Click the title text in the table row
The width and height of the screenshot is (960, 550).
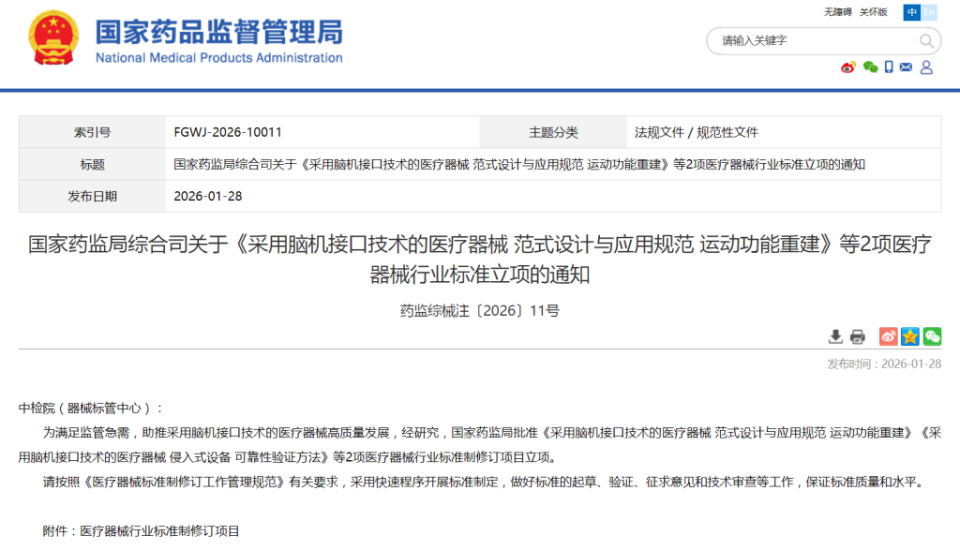[519, 164]
